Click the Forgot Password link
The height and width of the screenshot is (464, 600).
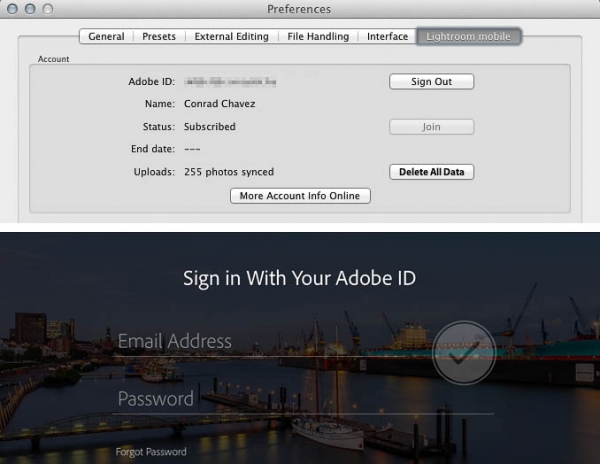[x=151, y=452]
